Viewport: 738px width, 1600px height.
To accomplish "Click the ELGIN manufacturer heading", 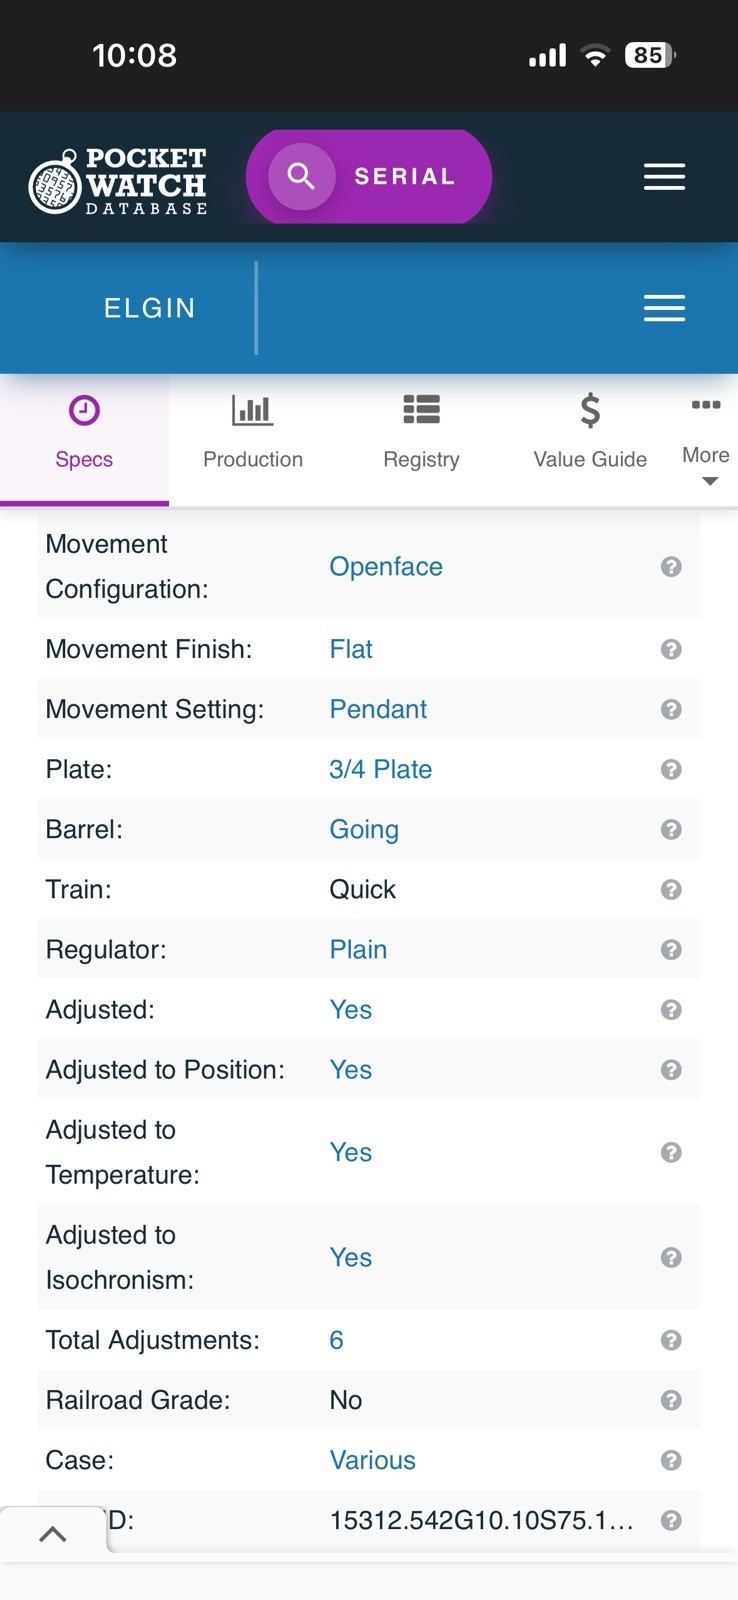I will click(x=150, y=308).
